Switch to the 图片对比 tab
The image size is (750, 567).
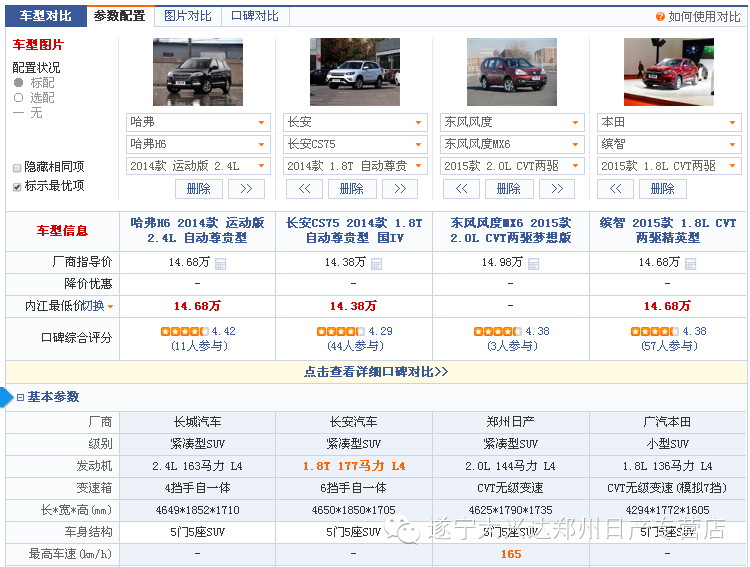tap(188, 16)
